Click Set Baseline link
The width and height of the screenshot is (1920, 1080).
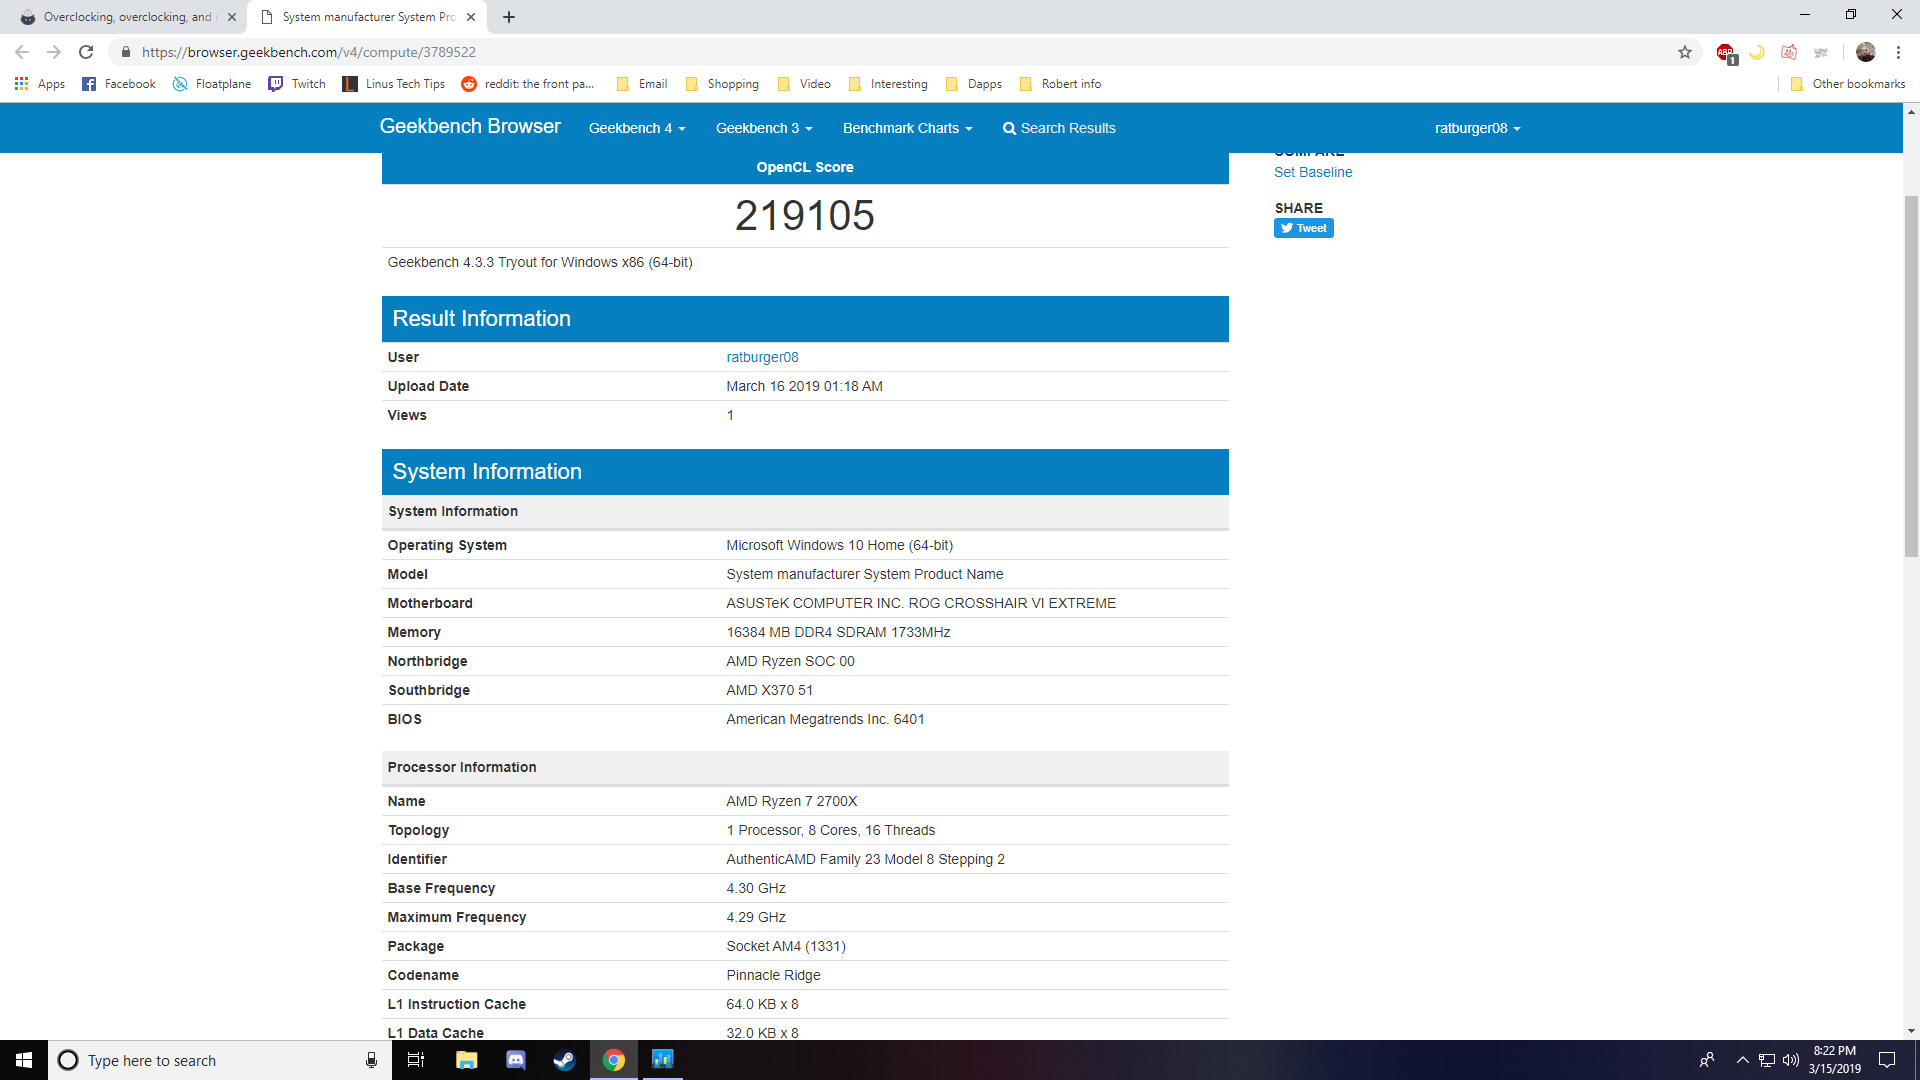tap(1313, 172)
